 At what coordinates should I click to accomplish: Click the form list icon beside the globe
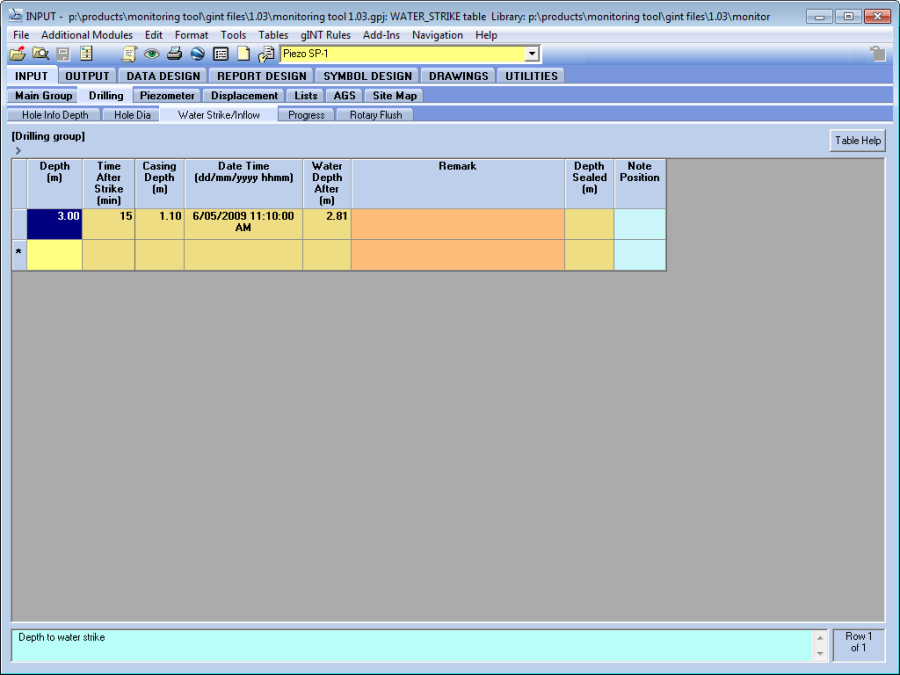click(x=220, y=54)
